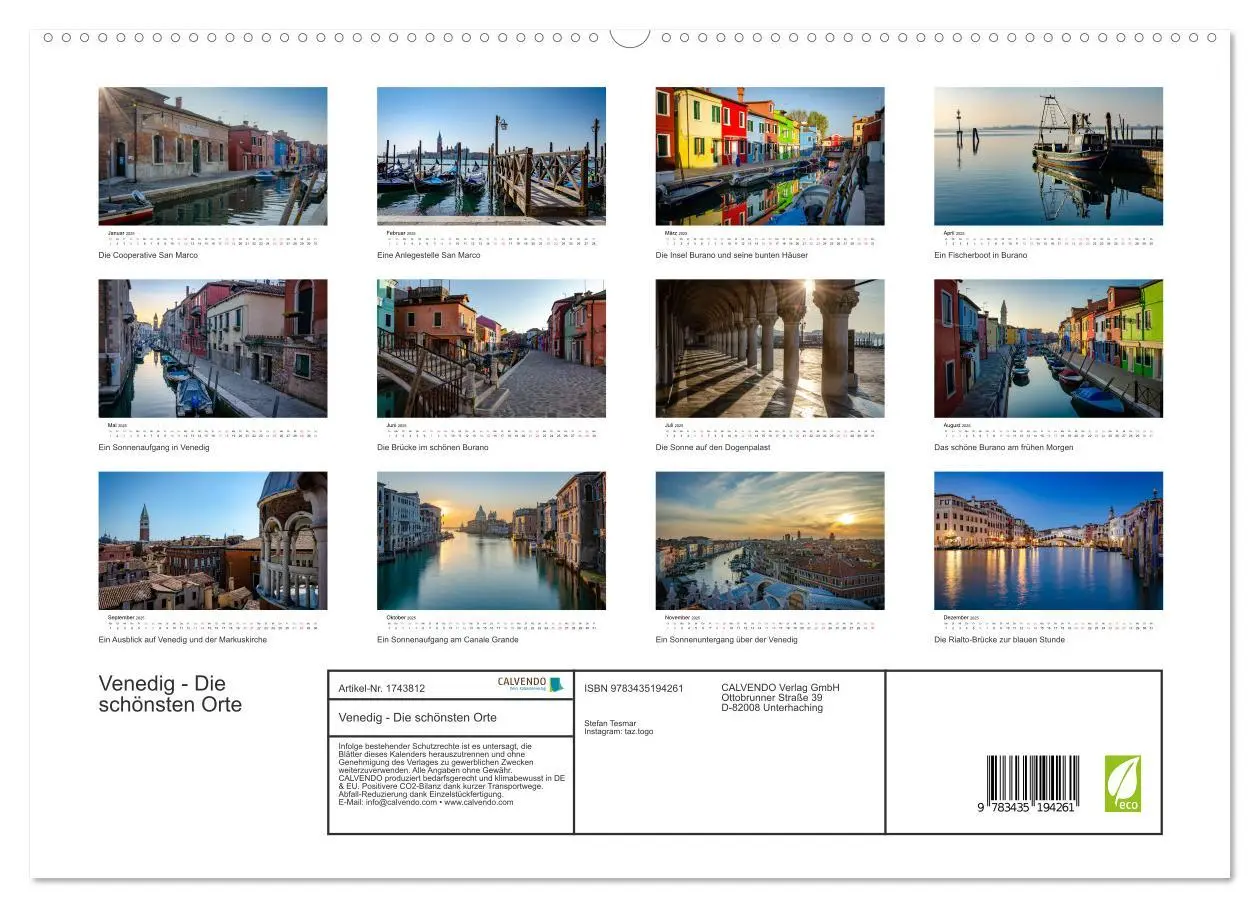Open the Dogenpalast columns photo

tap(770, 348)
